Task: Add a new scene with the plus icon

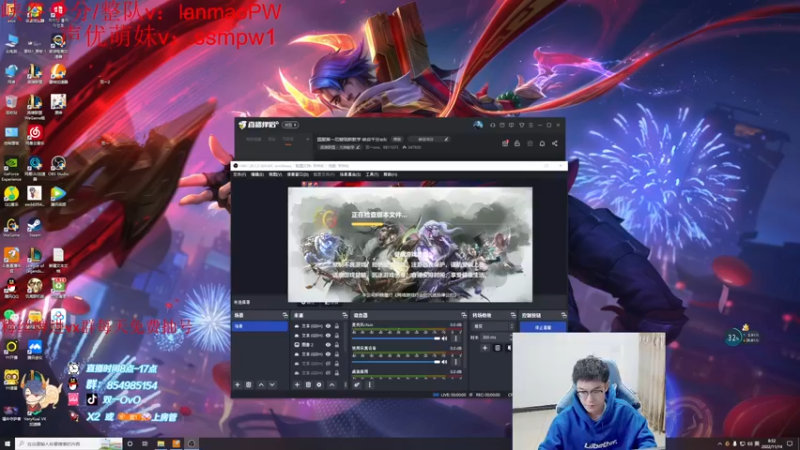Action: tap(238, 385)
